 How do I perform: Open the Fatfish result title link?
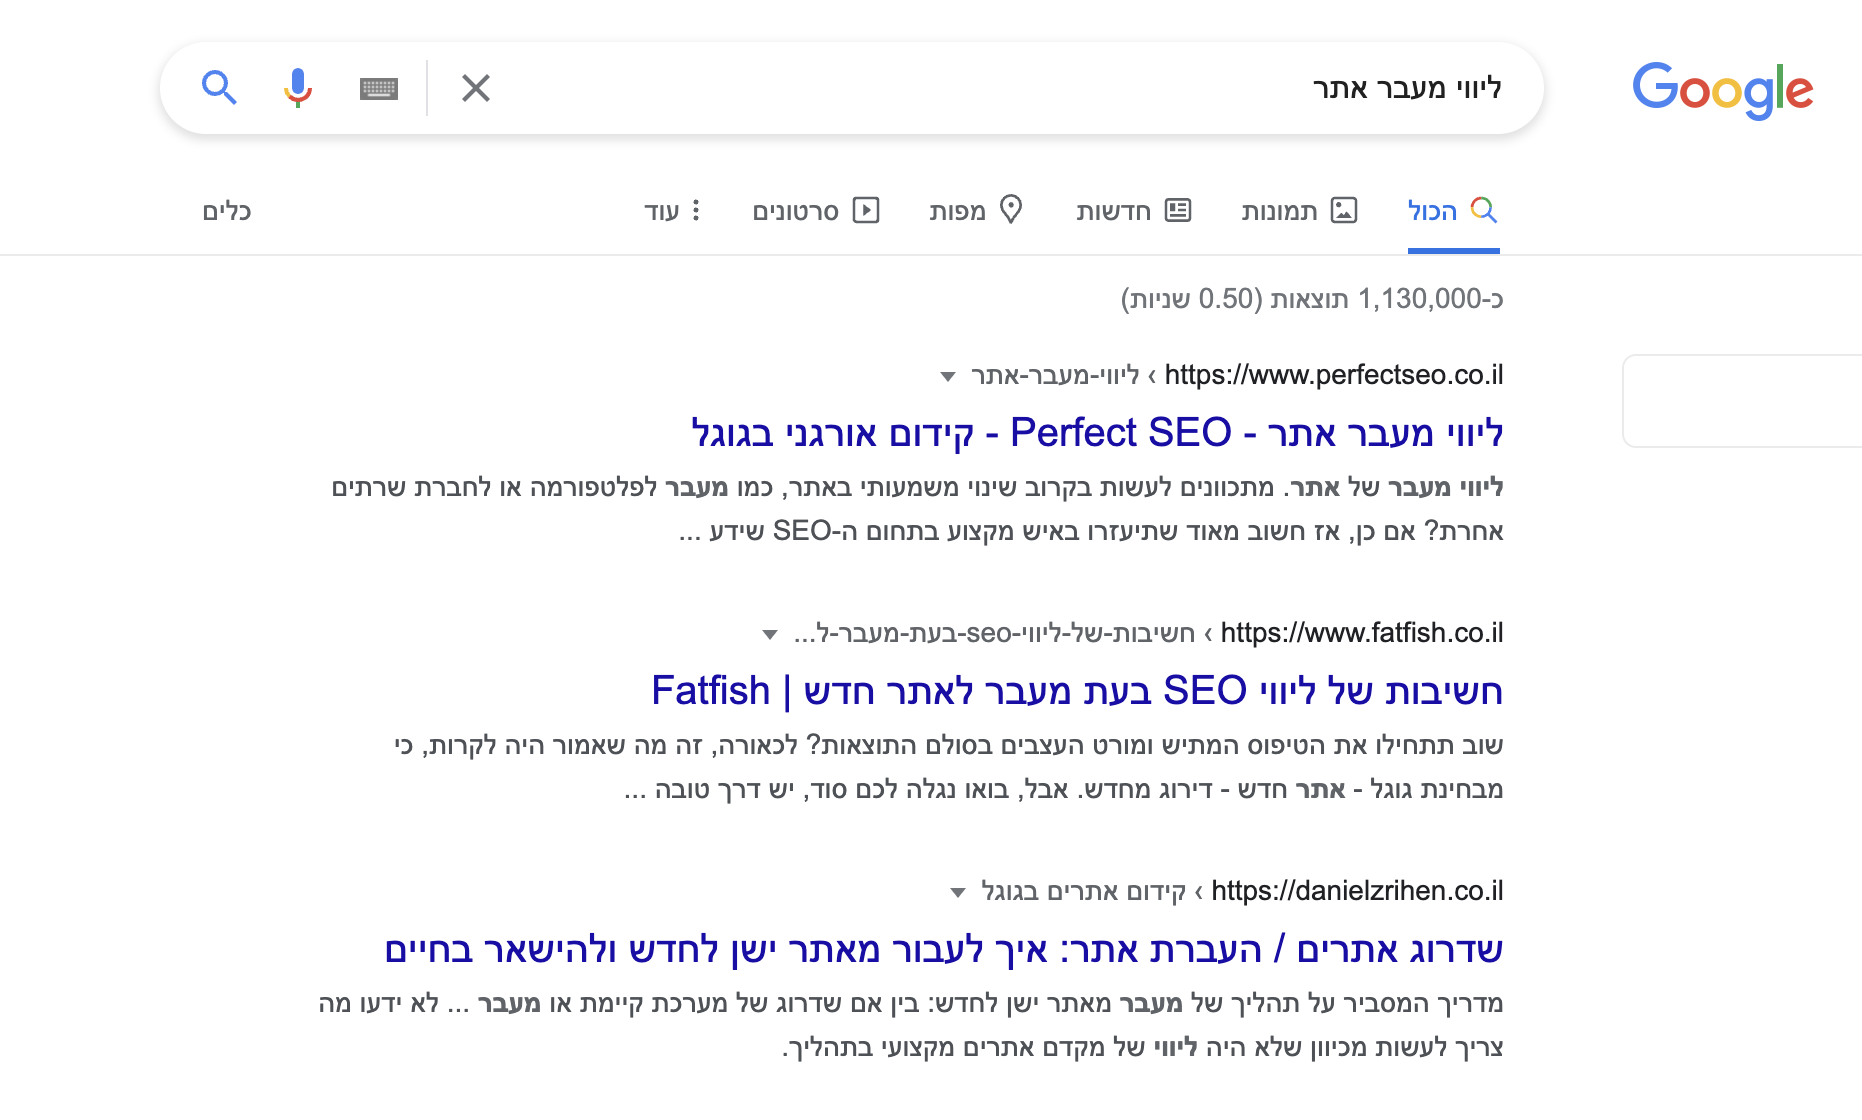coord(1077,691)
